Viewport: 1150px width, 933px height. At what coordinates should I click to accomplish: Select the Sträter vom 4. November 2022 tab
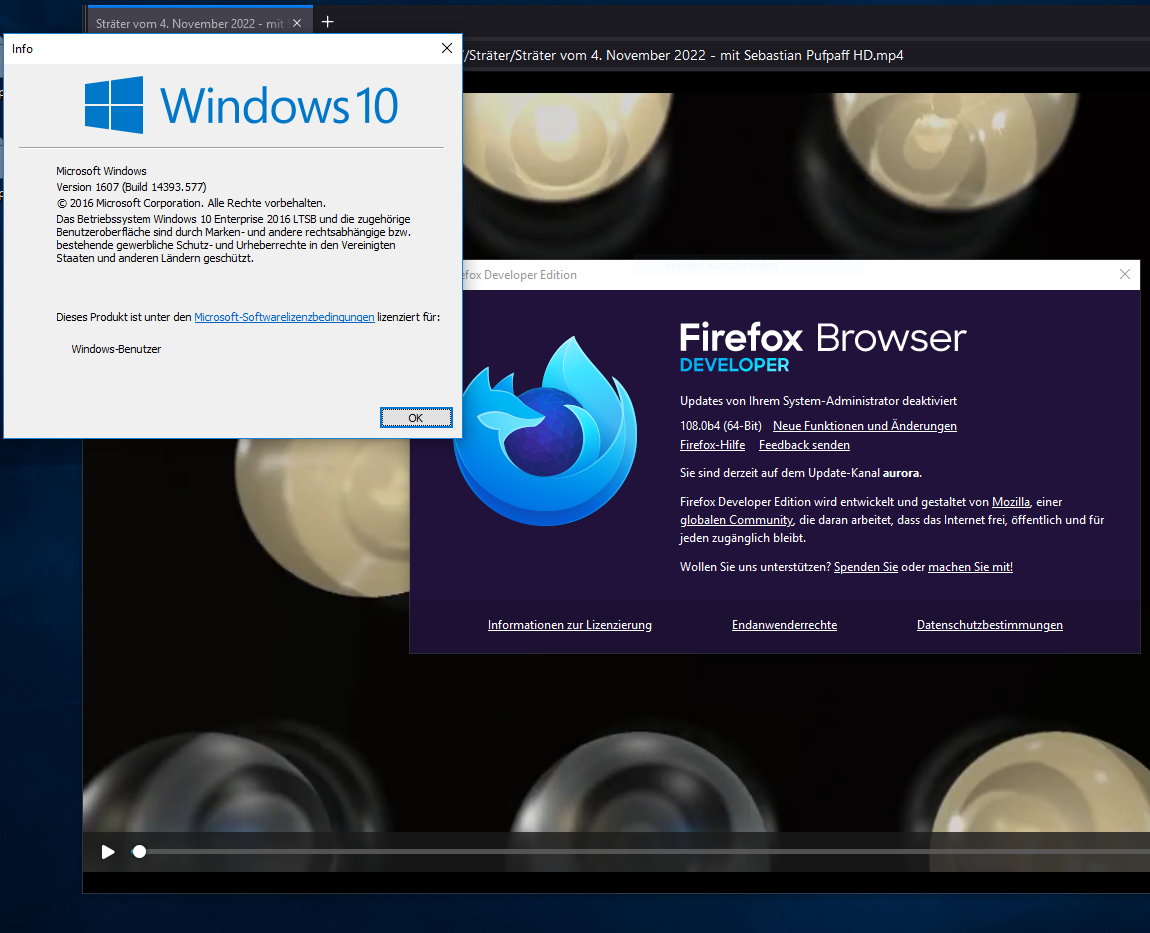coord(190,23)
